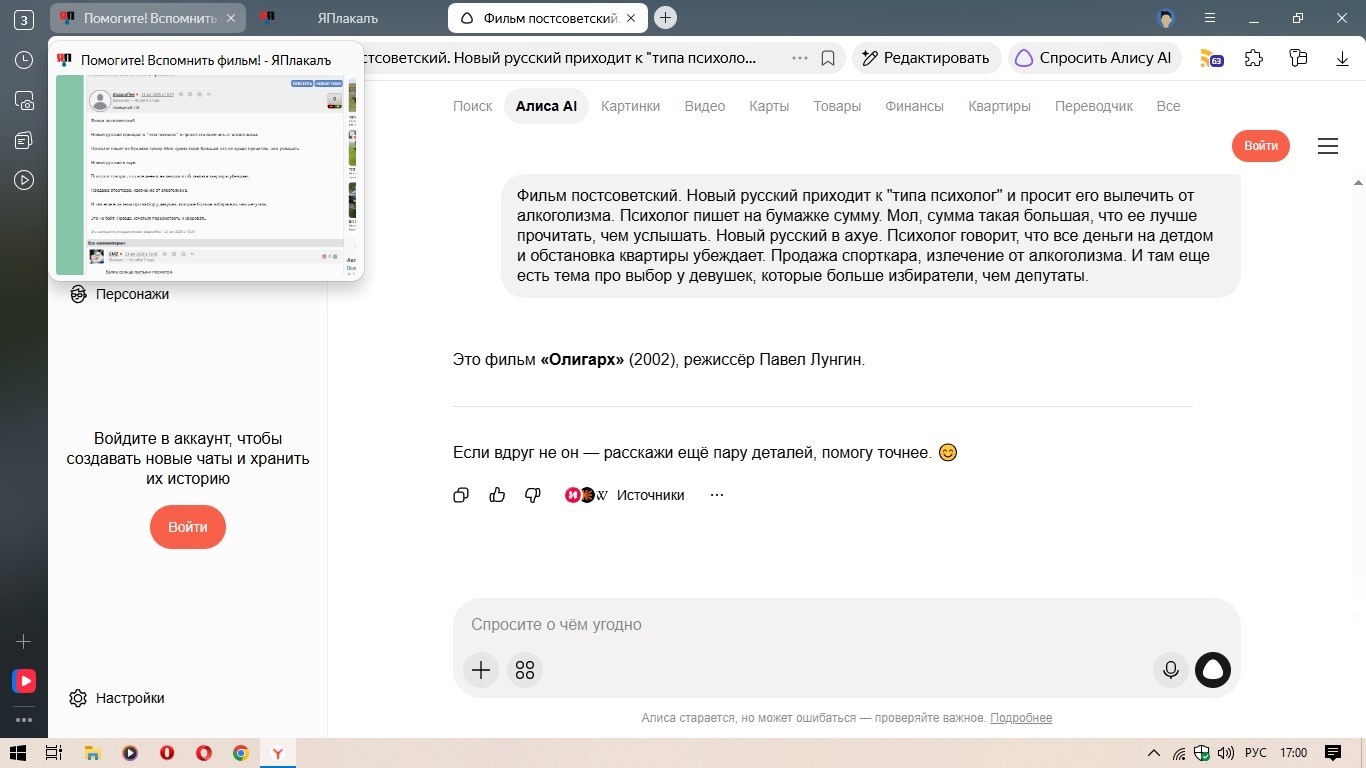The image size is (1366, 768).
Task: Open the extensions puzzle icon
Action: tap(1254, 58)
